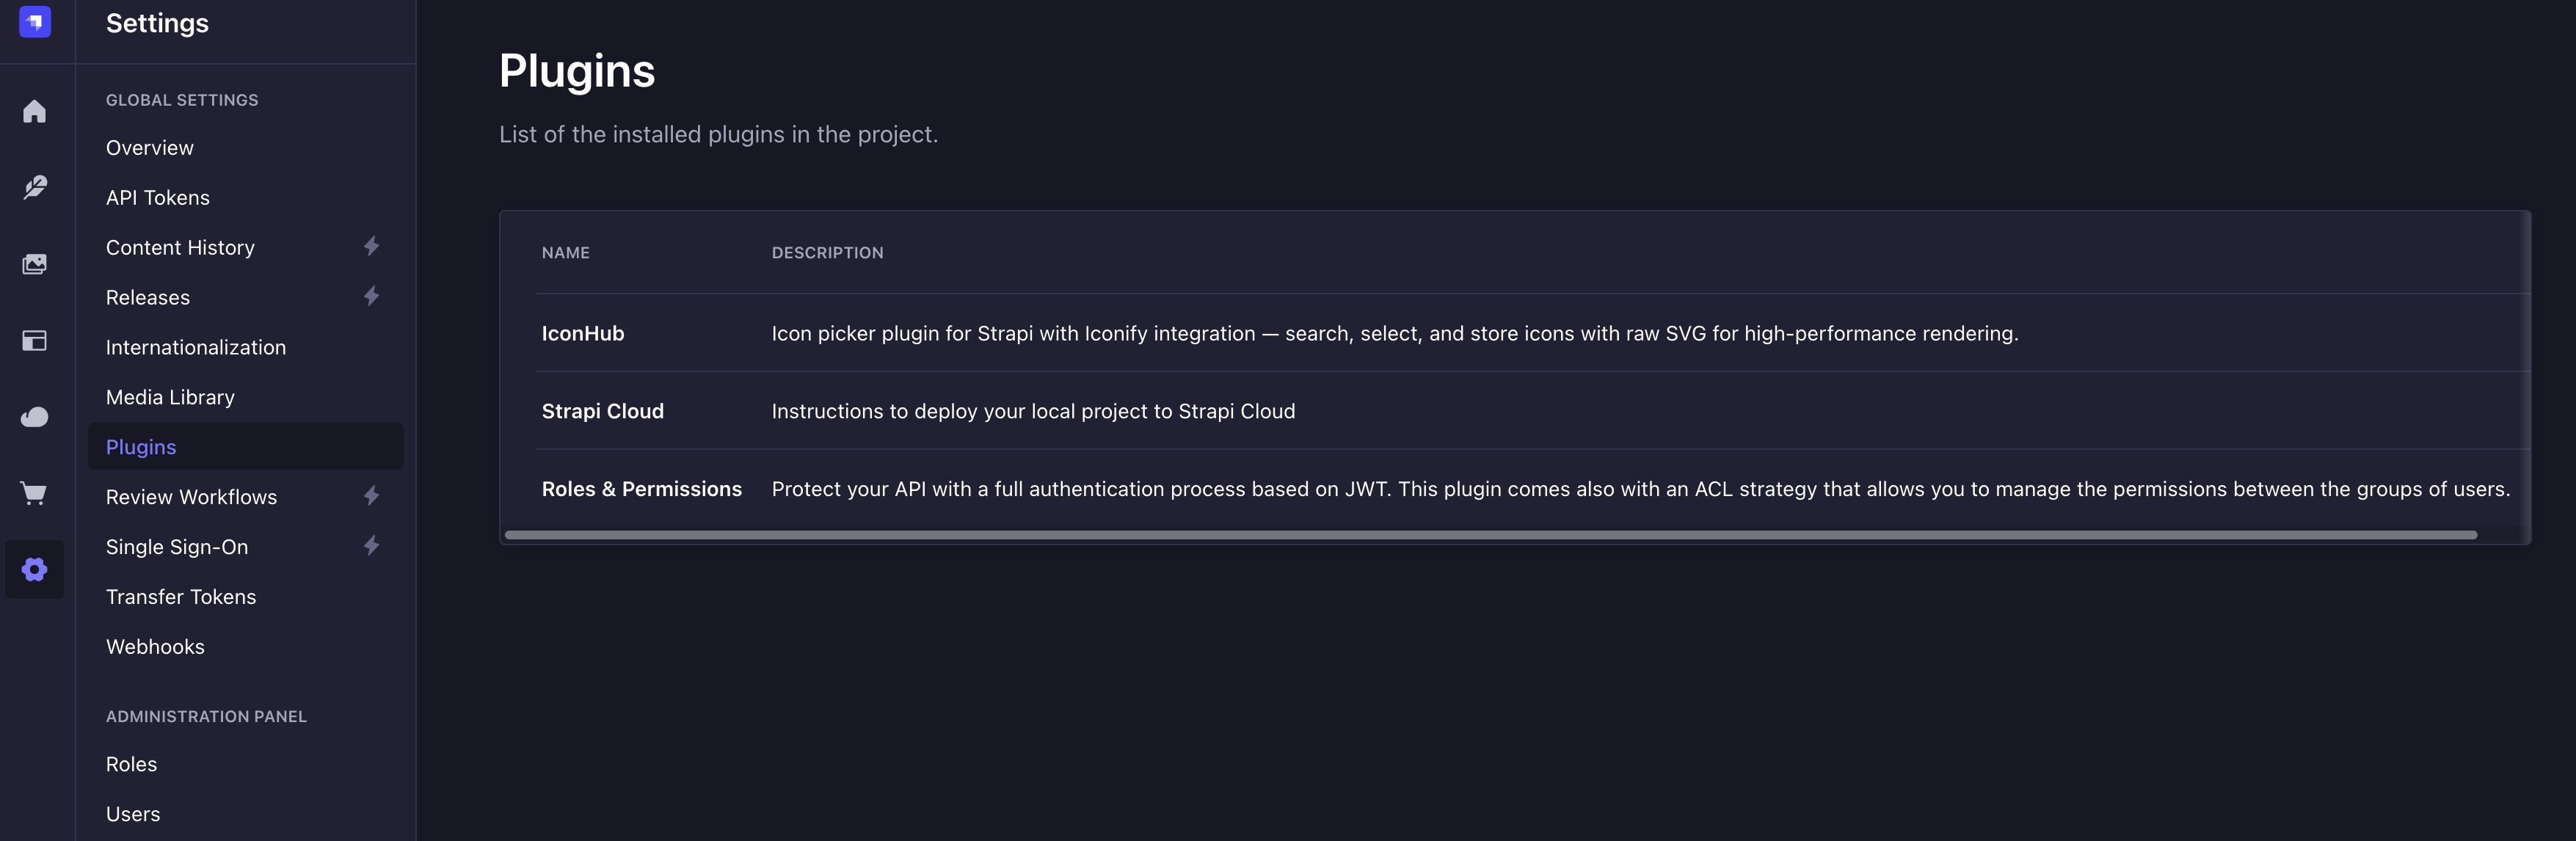Open Single Sign-On settings
This screenshot has width=2576, height=841.
(x=177, y=547)
